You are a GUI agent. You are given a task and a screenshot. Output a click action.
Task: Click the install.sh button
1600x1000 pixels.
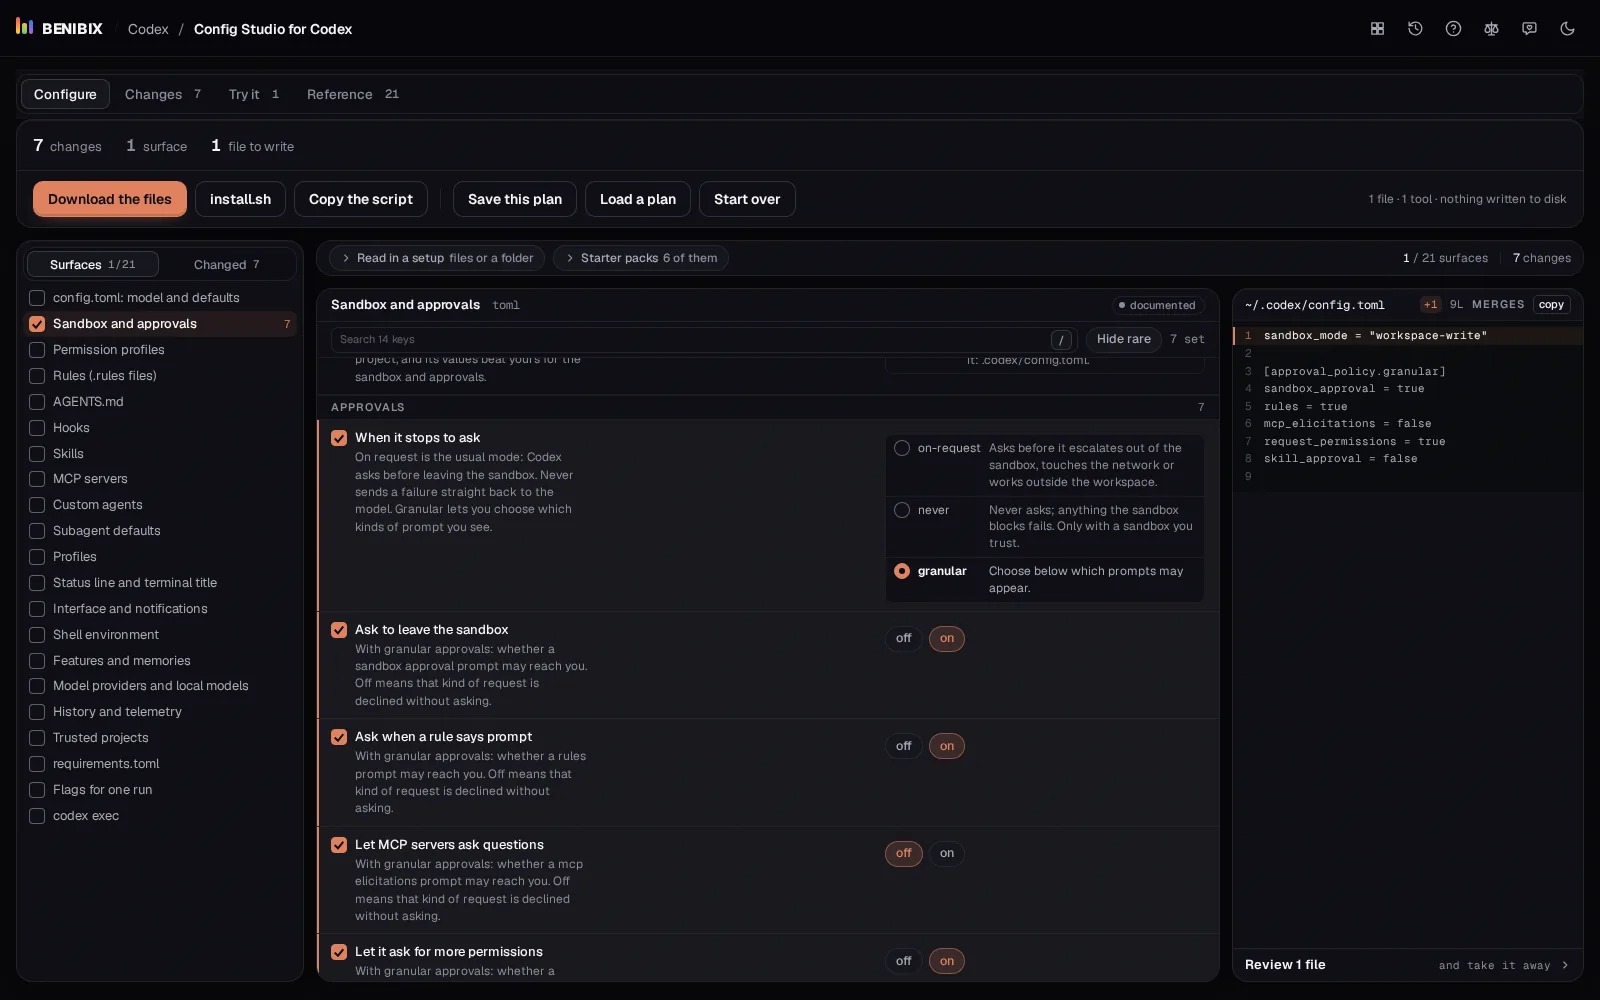click(240, 199)
